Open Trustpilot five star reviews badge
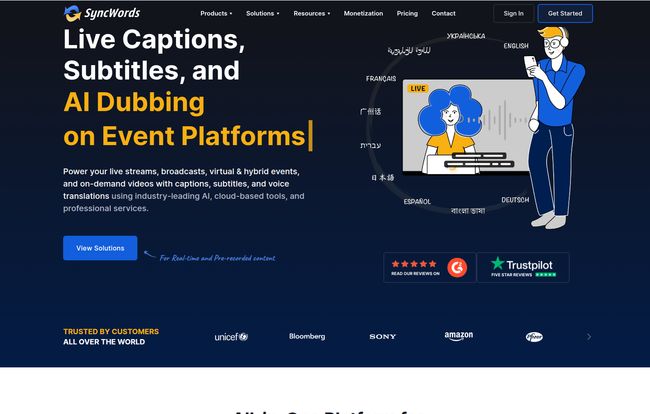Screen dimensions: 650x414 click(x=523, y=268)
